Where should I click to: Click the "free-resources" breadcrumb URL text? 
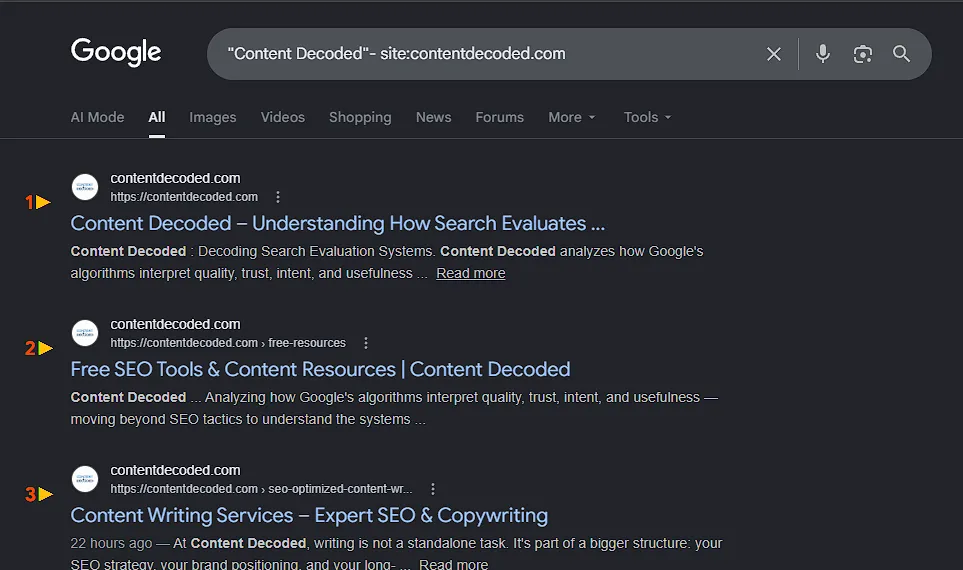pyautogui.click(x=307, y=343)
